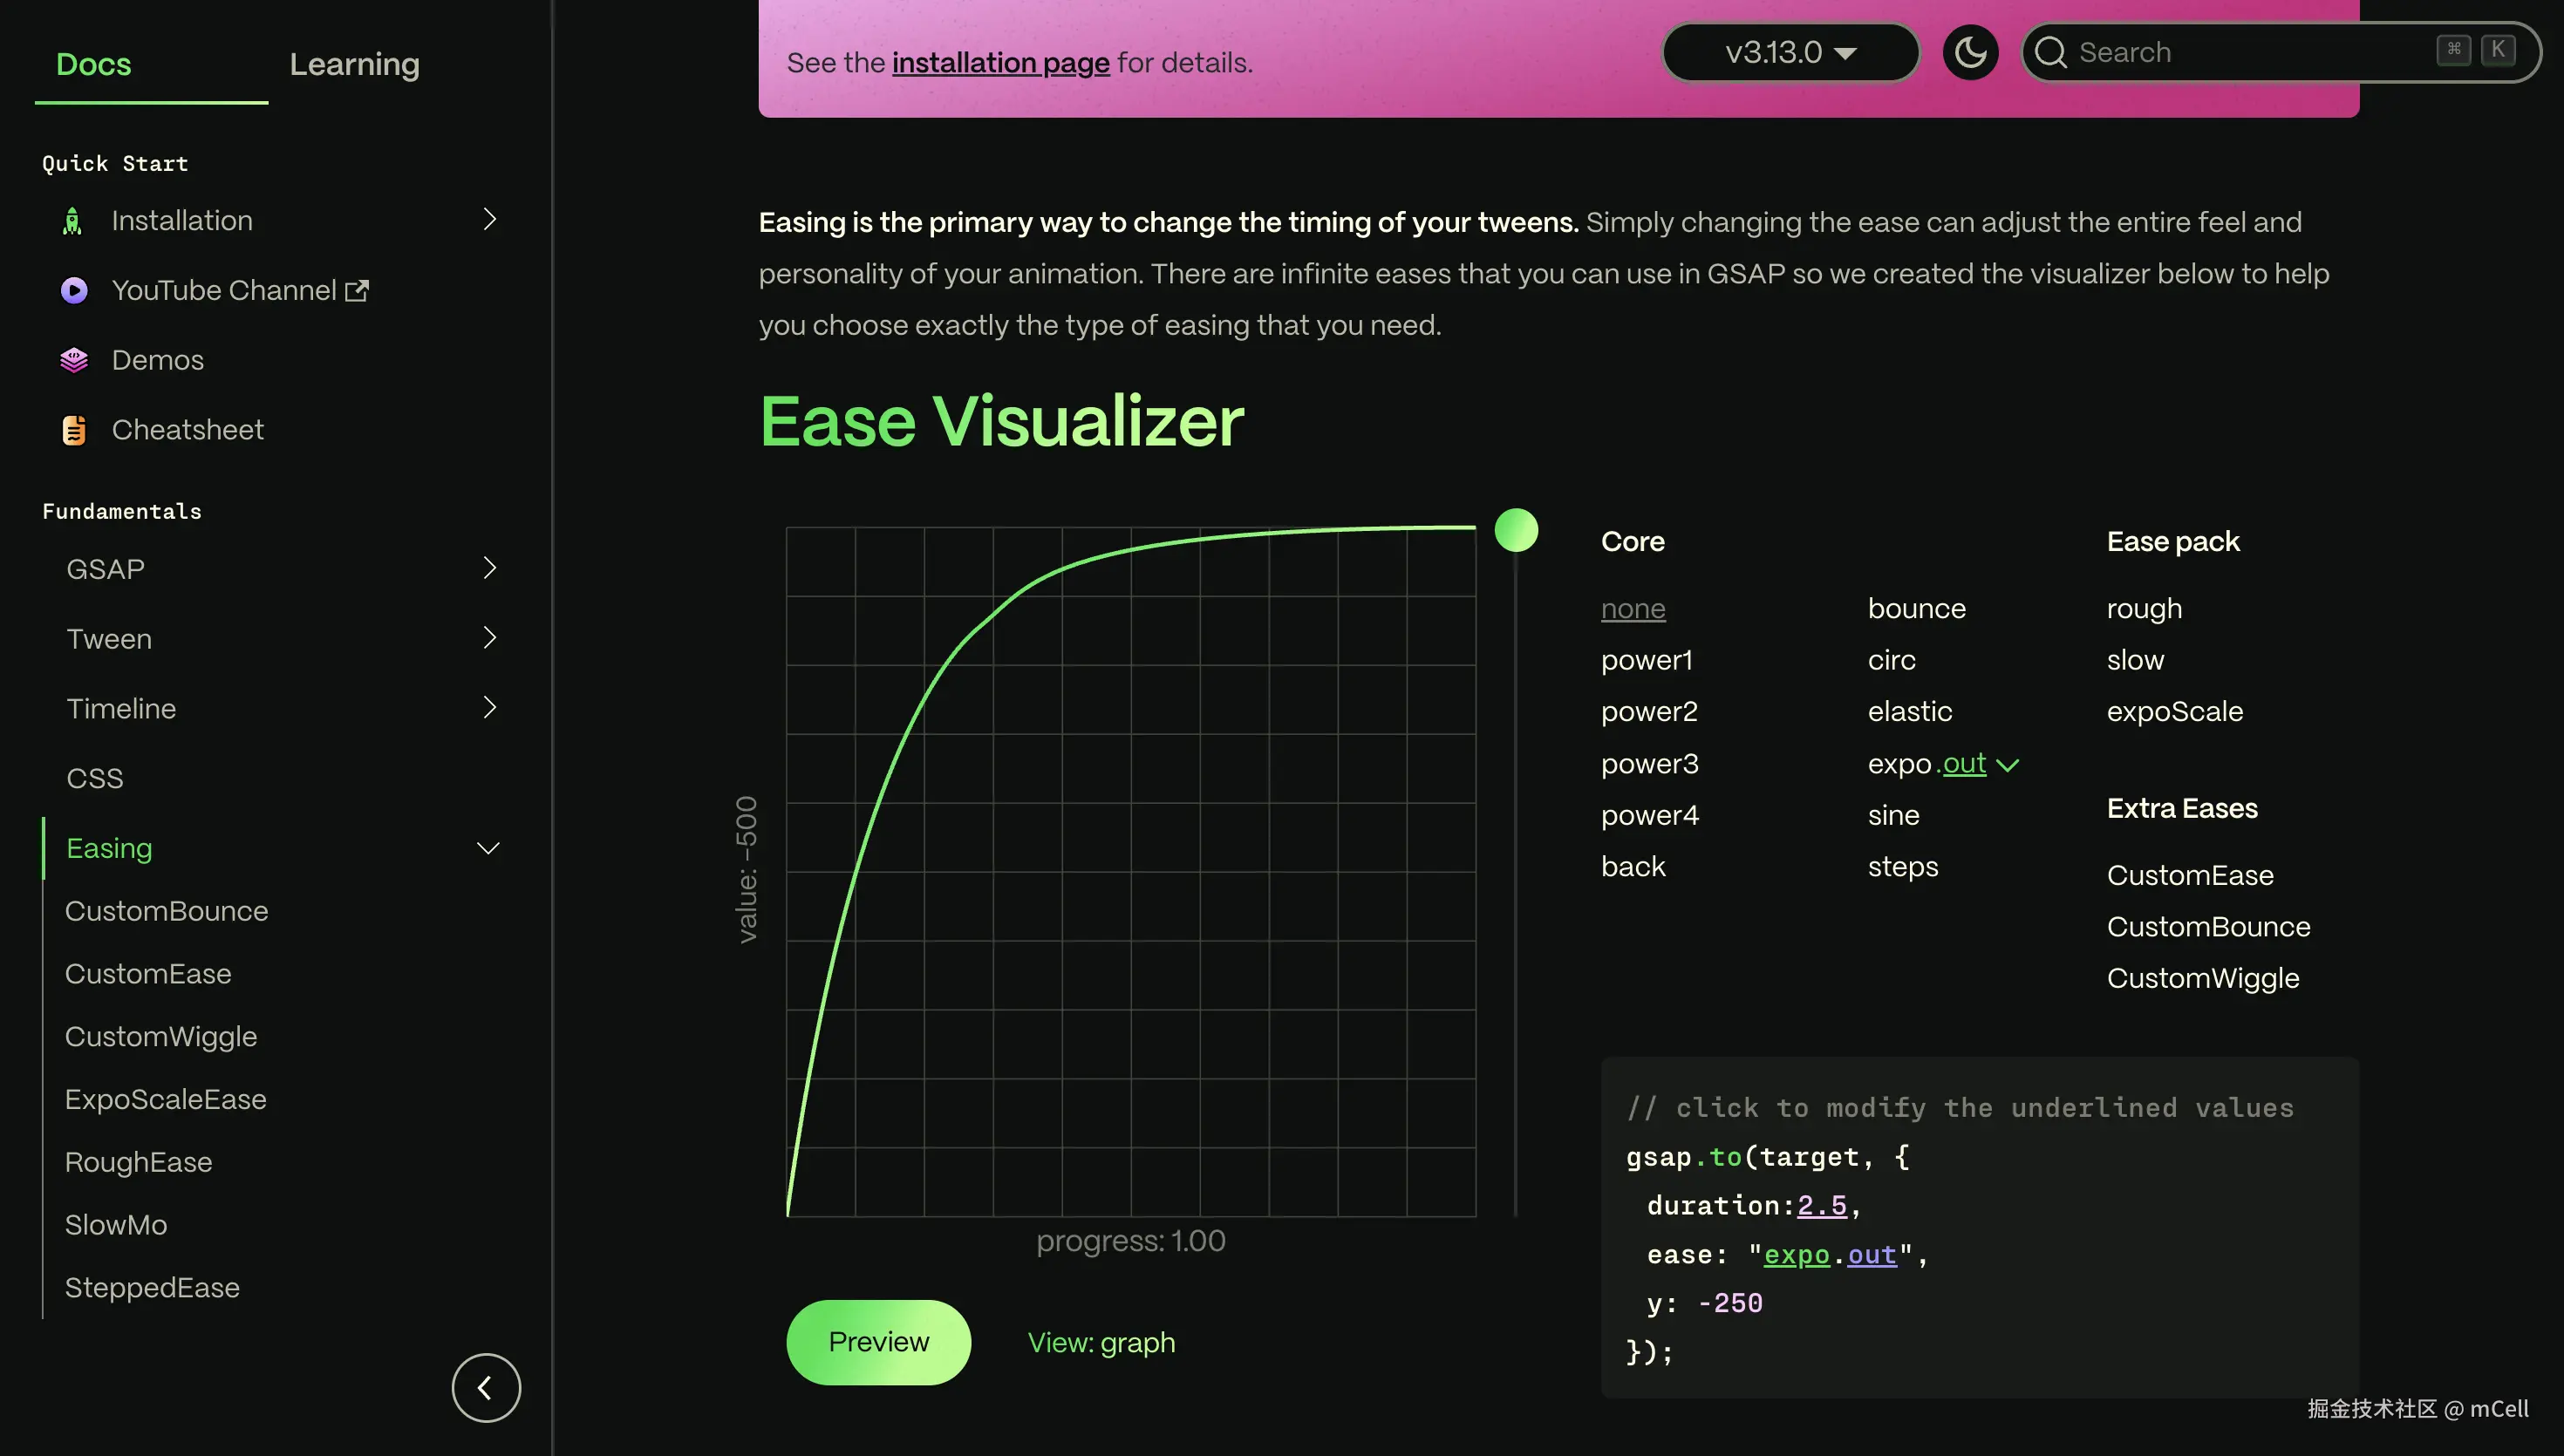The height and width of the screenshot is (1456, 2564).
Task: Switch to the Docs tab
Action: (94, 64)
